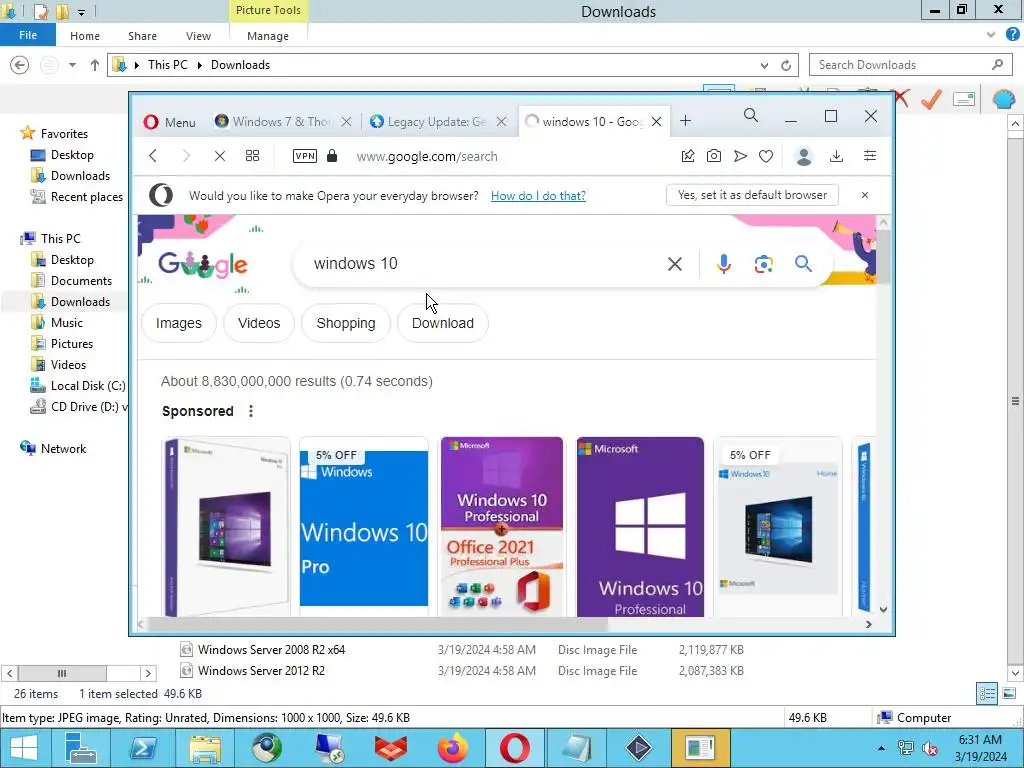Open Opera Speed Dial start page grid

(x=252, y=156)
